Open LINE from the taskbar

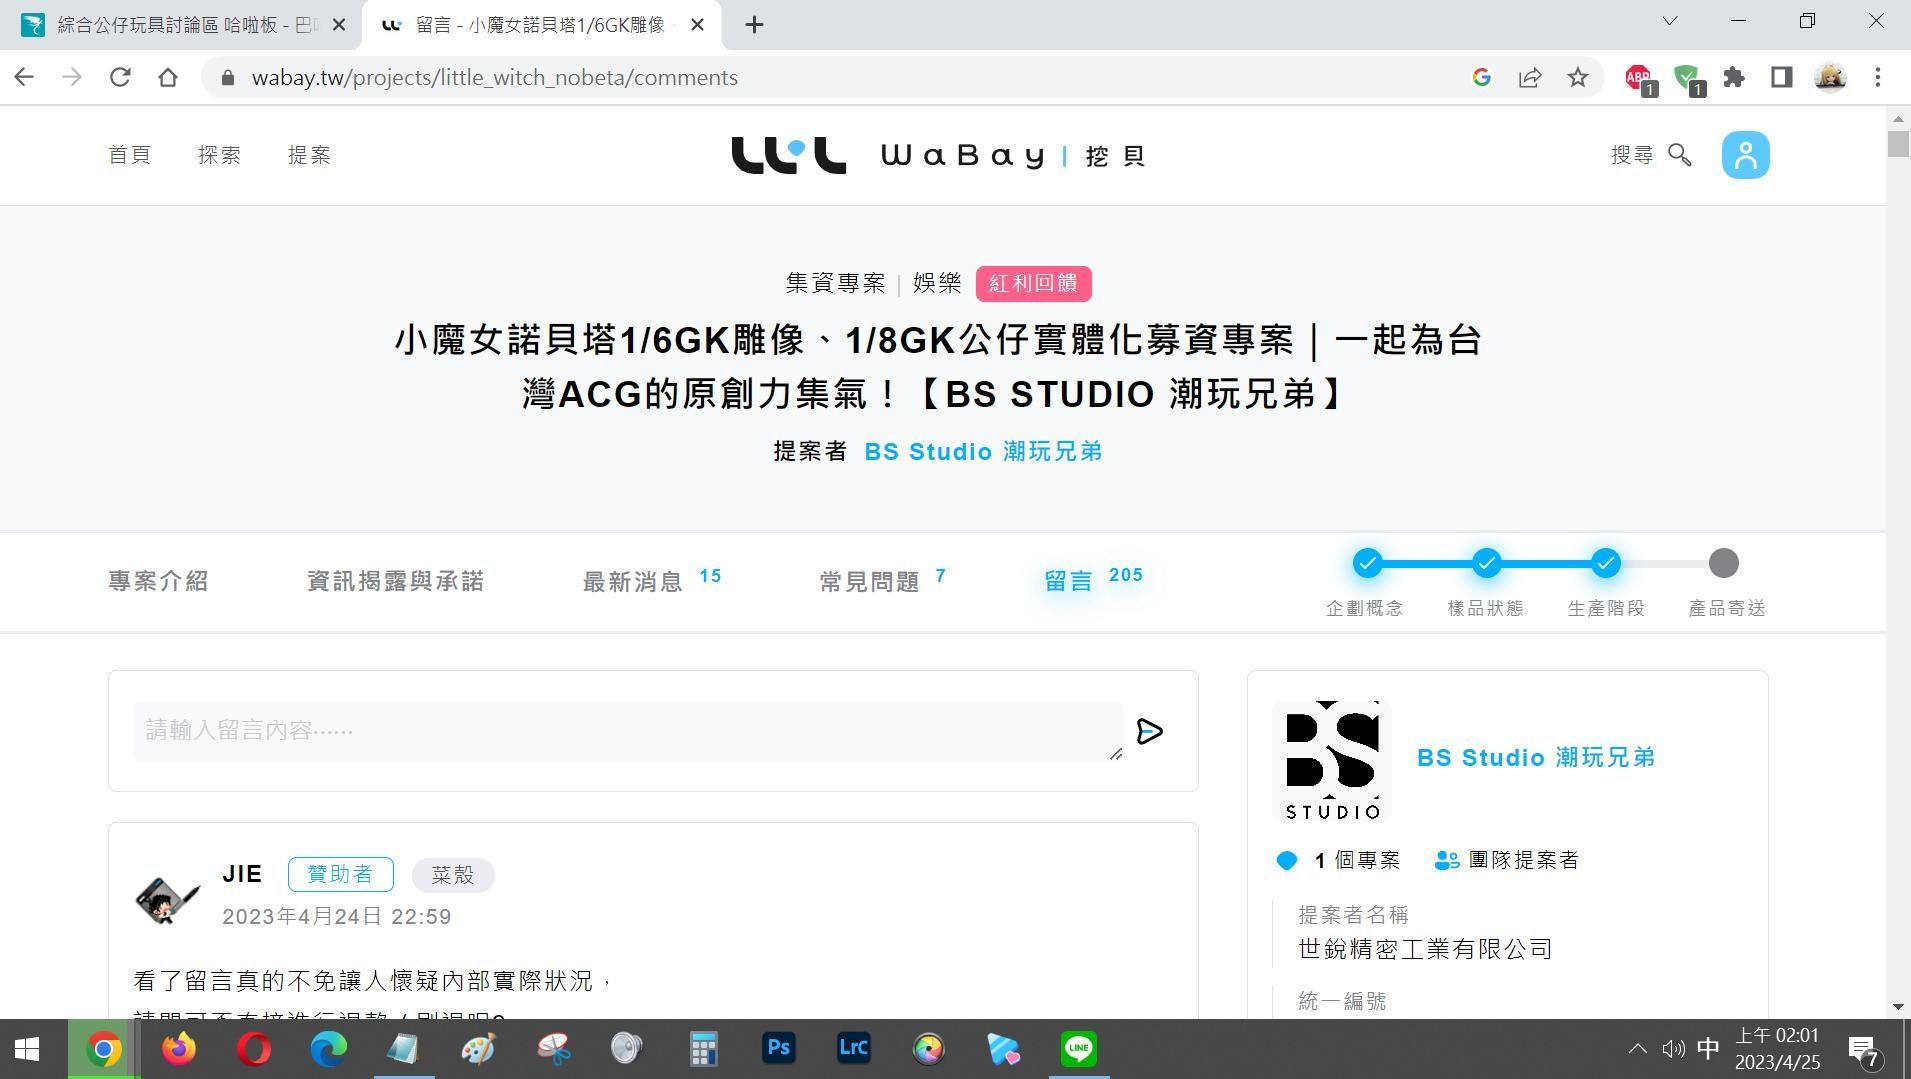point(1078,1048)
